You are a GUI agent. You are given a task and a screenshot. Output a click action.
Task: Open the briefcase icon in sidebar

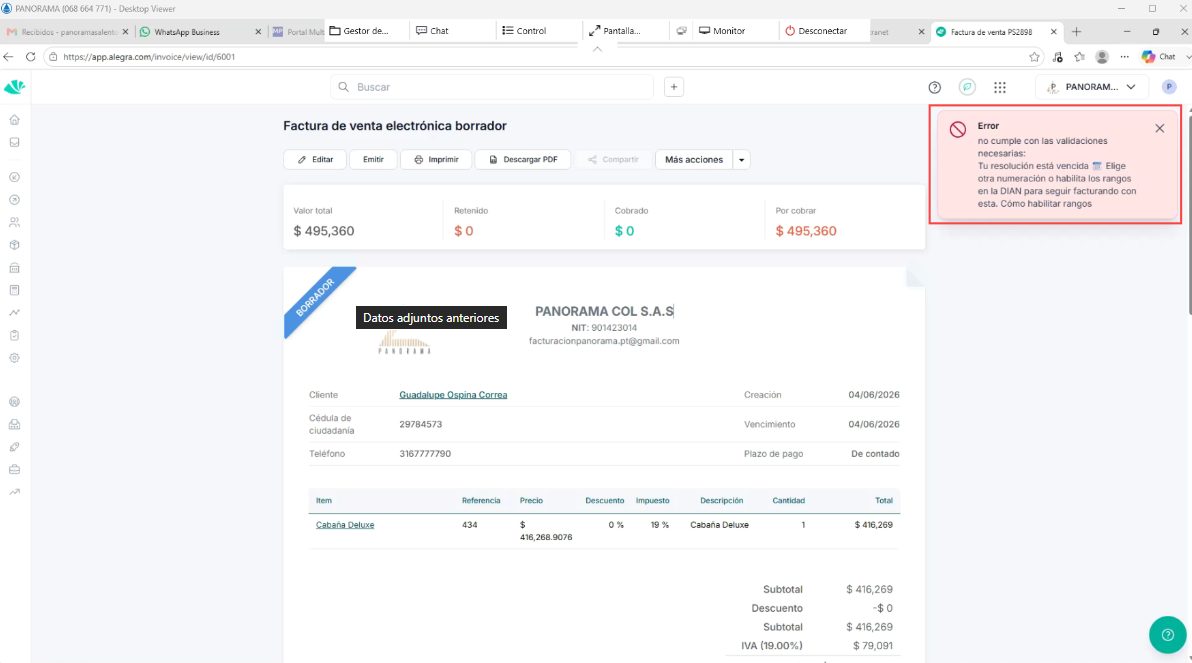14,469
